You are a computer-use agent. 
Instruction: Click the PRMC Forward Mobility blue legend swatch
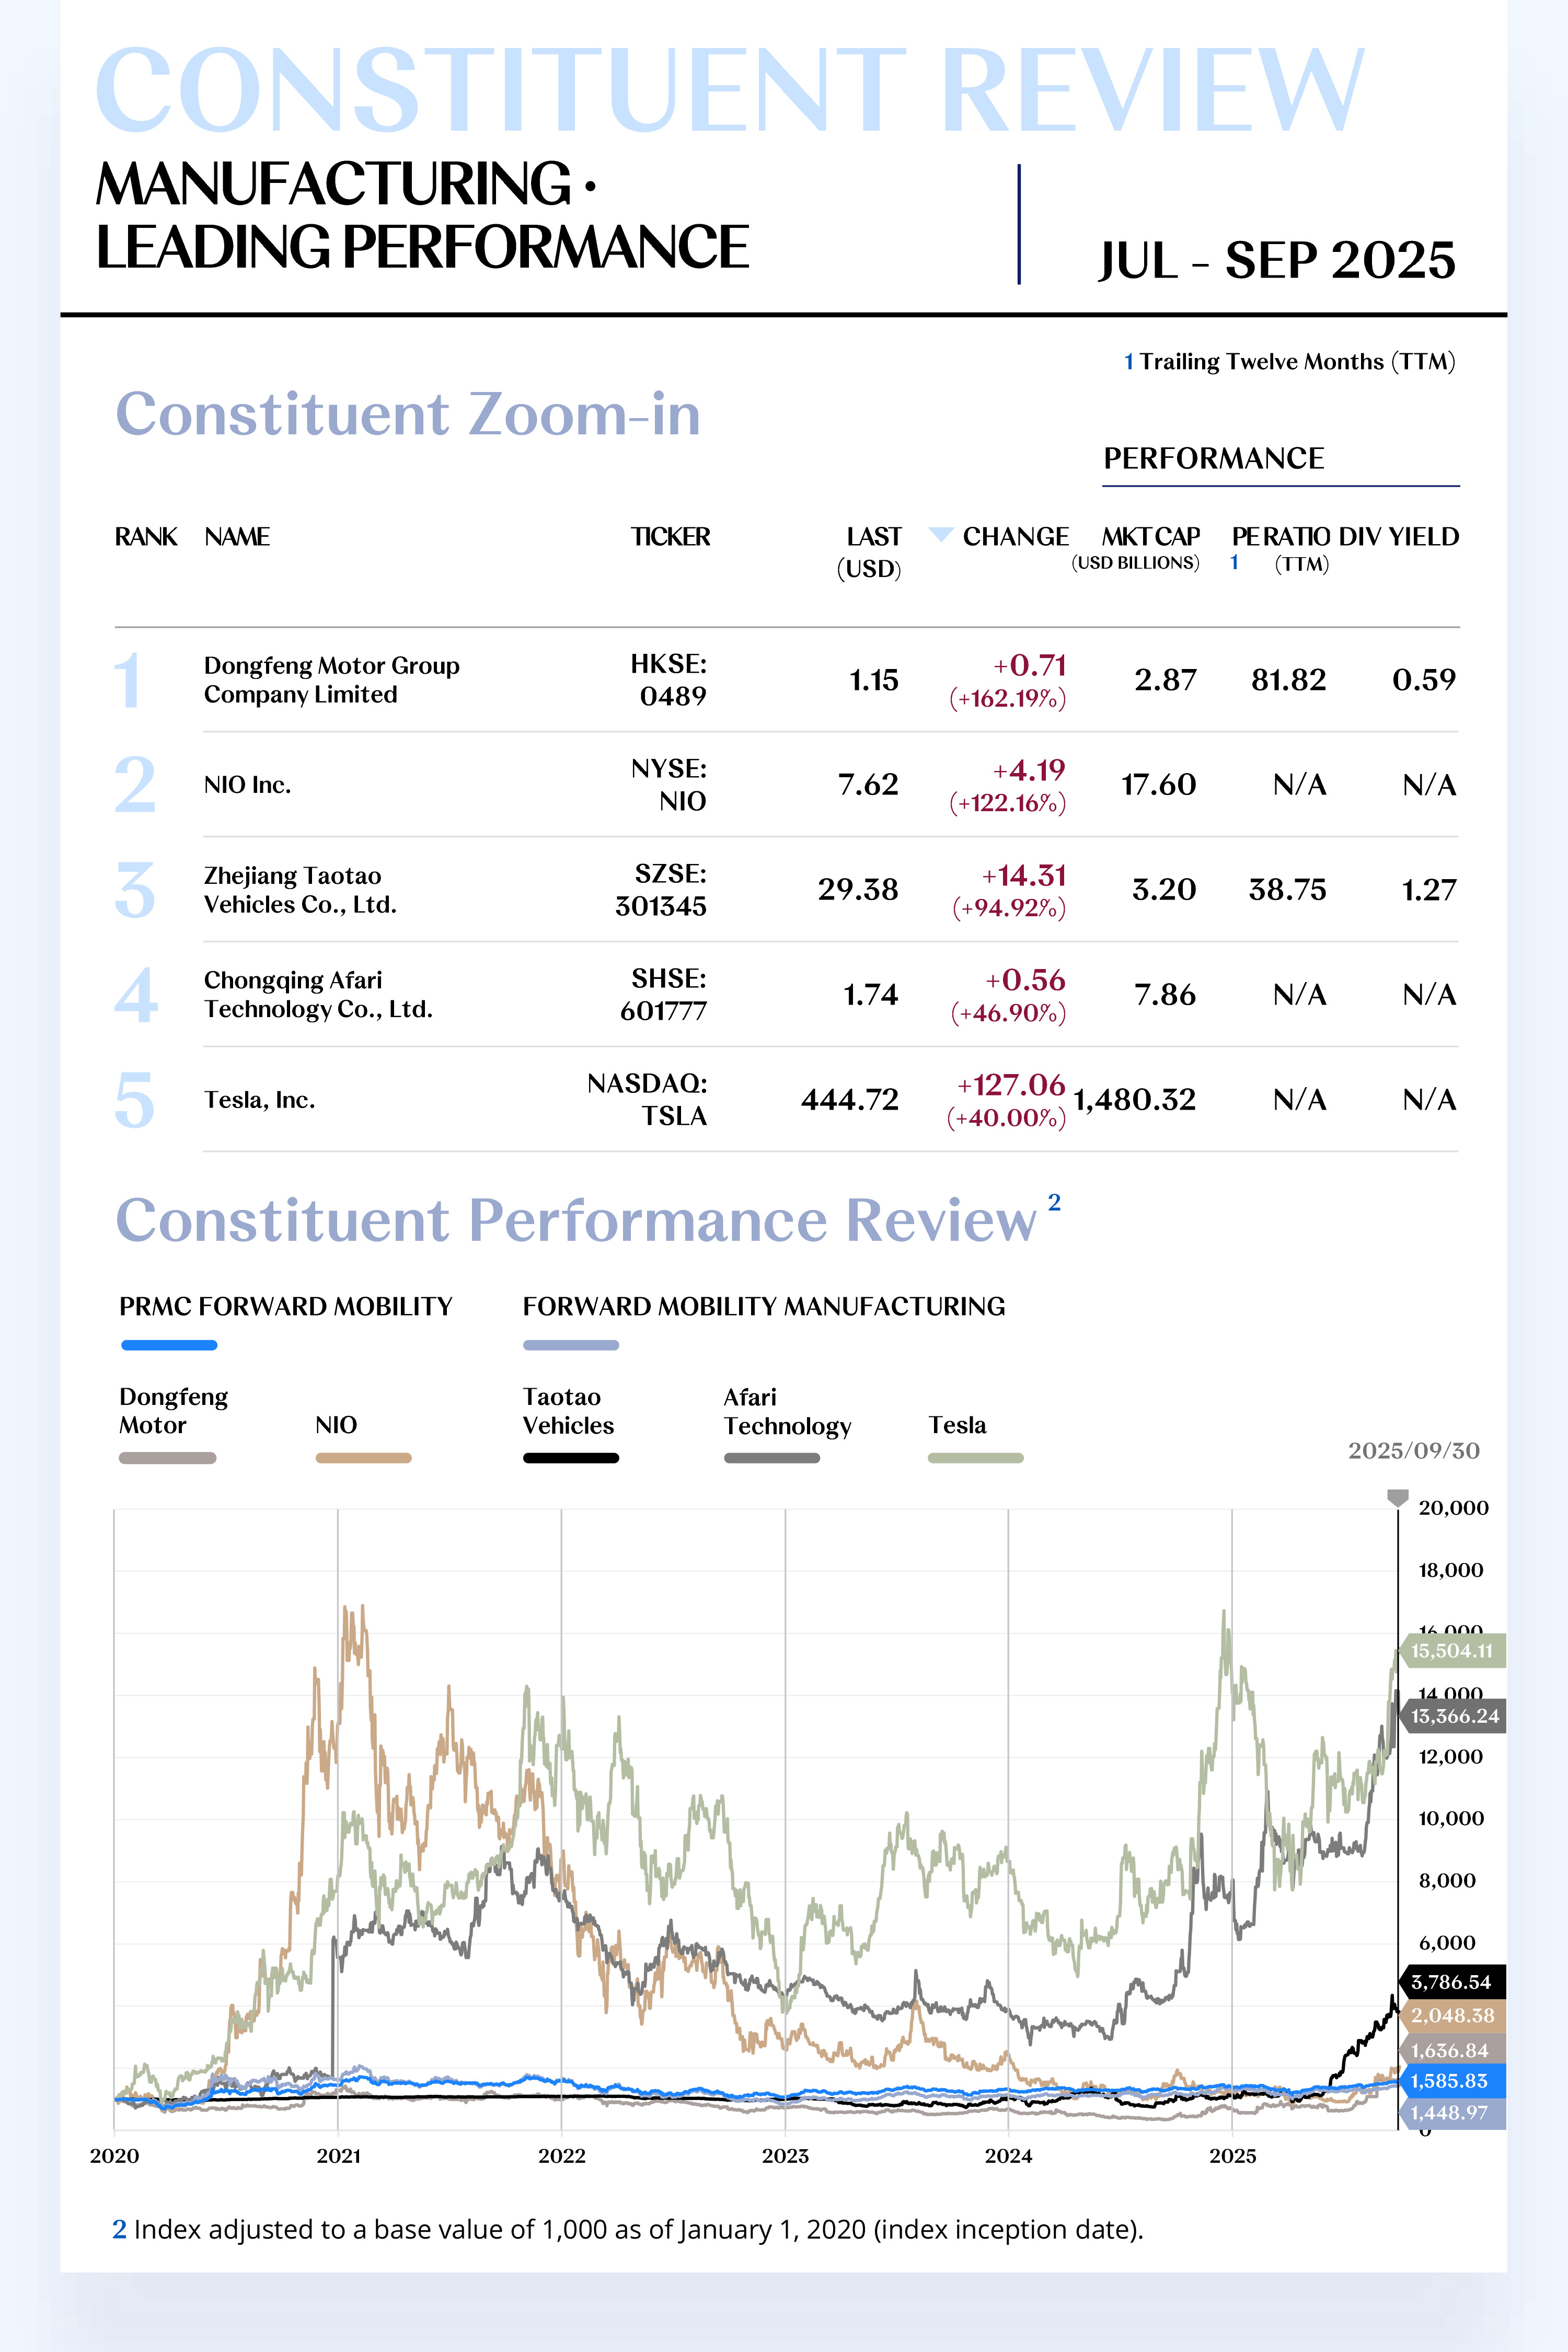[x=169, y=1345]
